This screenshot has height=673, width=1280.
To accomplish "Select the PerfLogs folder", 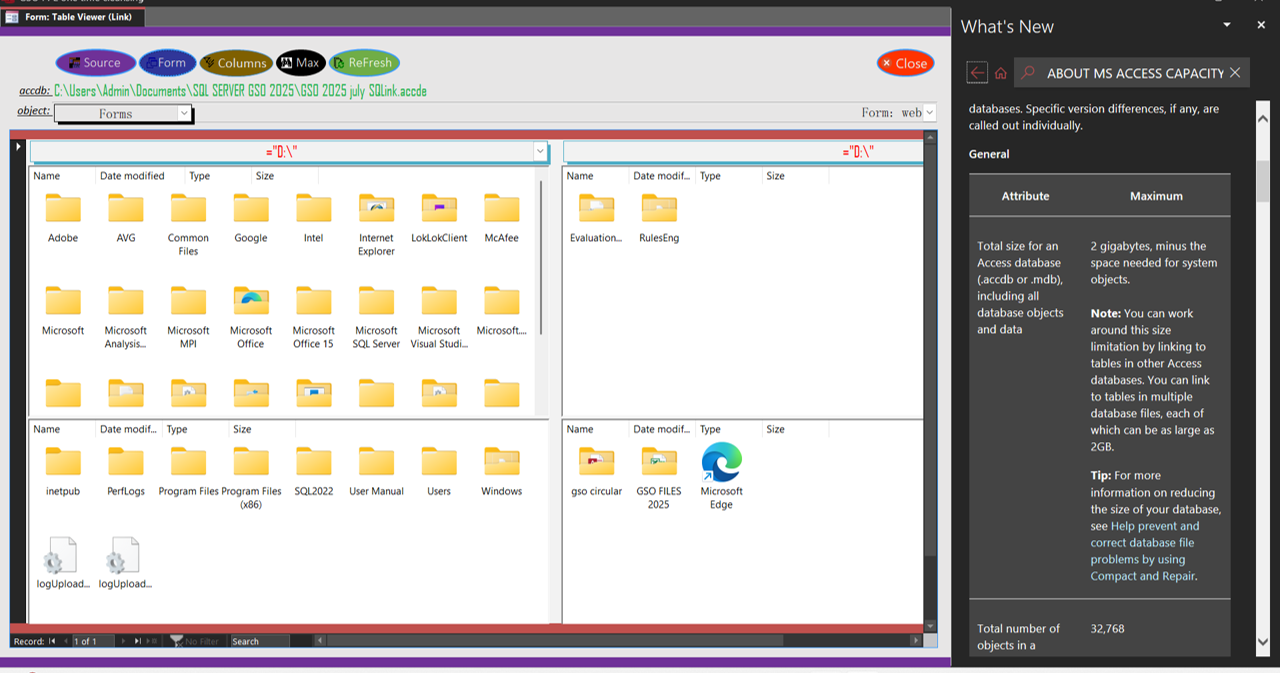I will click(x=126, y=472).
